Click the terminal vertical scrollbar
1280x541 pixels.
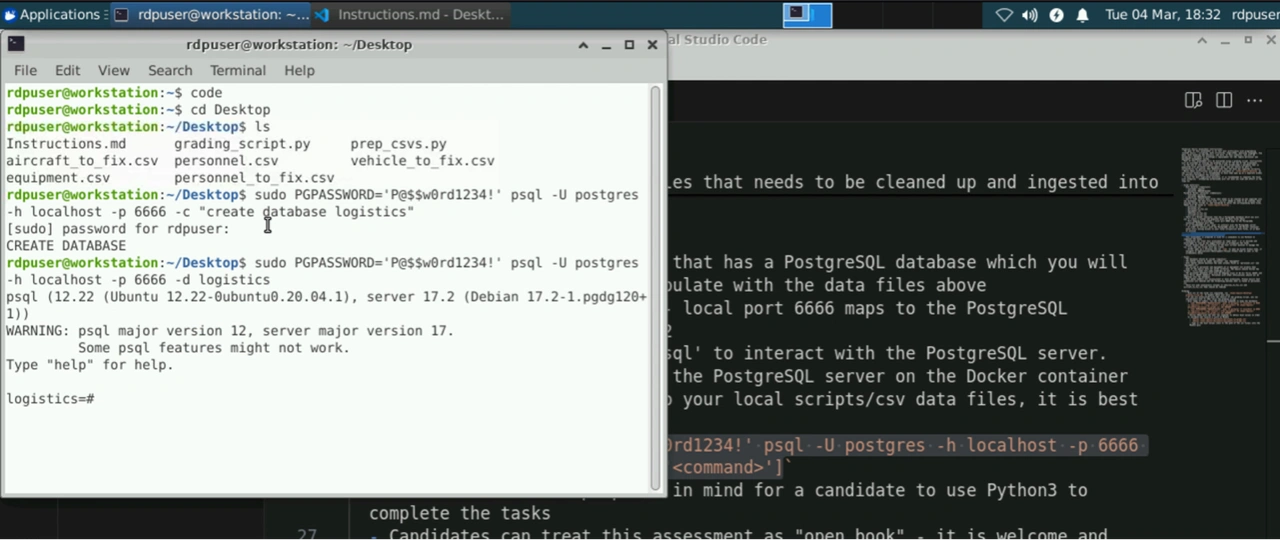656,287
